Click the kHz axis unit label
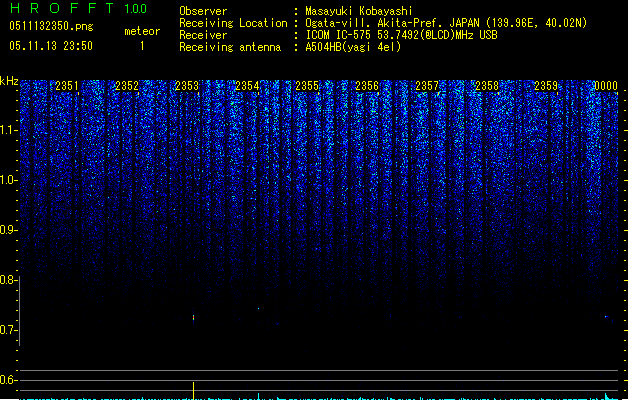 [9, 81]
